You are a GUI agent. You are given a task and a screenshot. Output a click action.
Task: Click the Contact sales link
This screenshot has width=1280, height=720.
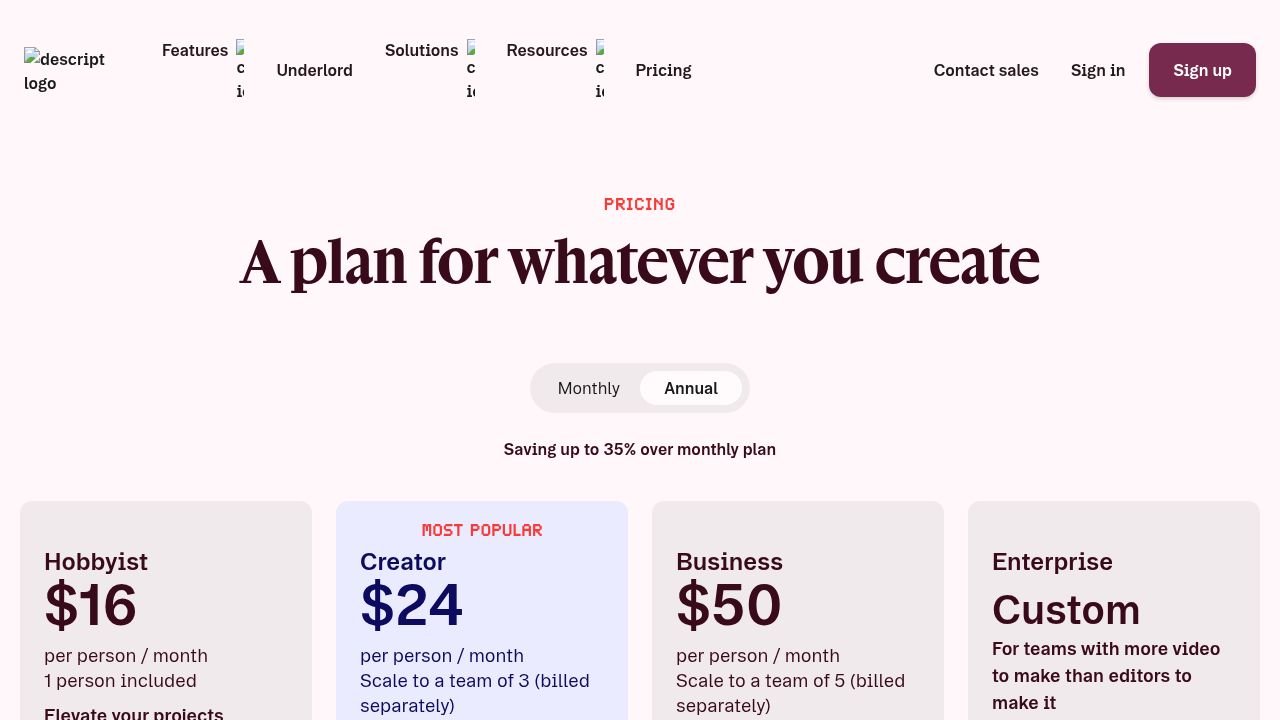pyautogui.click(x=986, y=70)
